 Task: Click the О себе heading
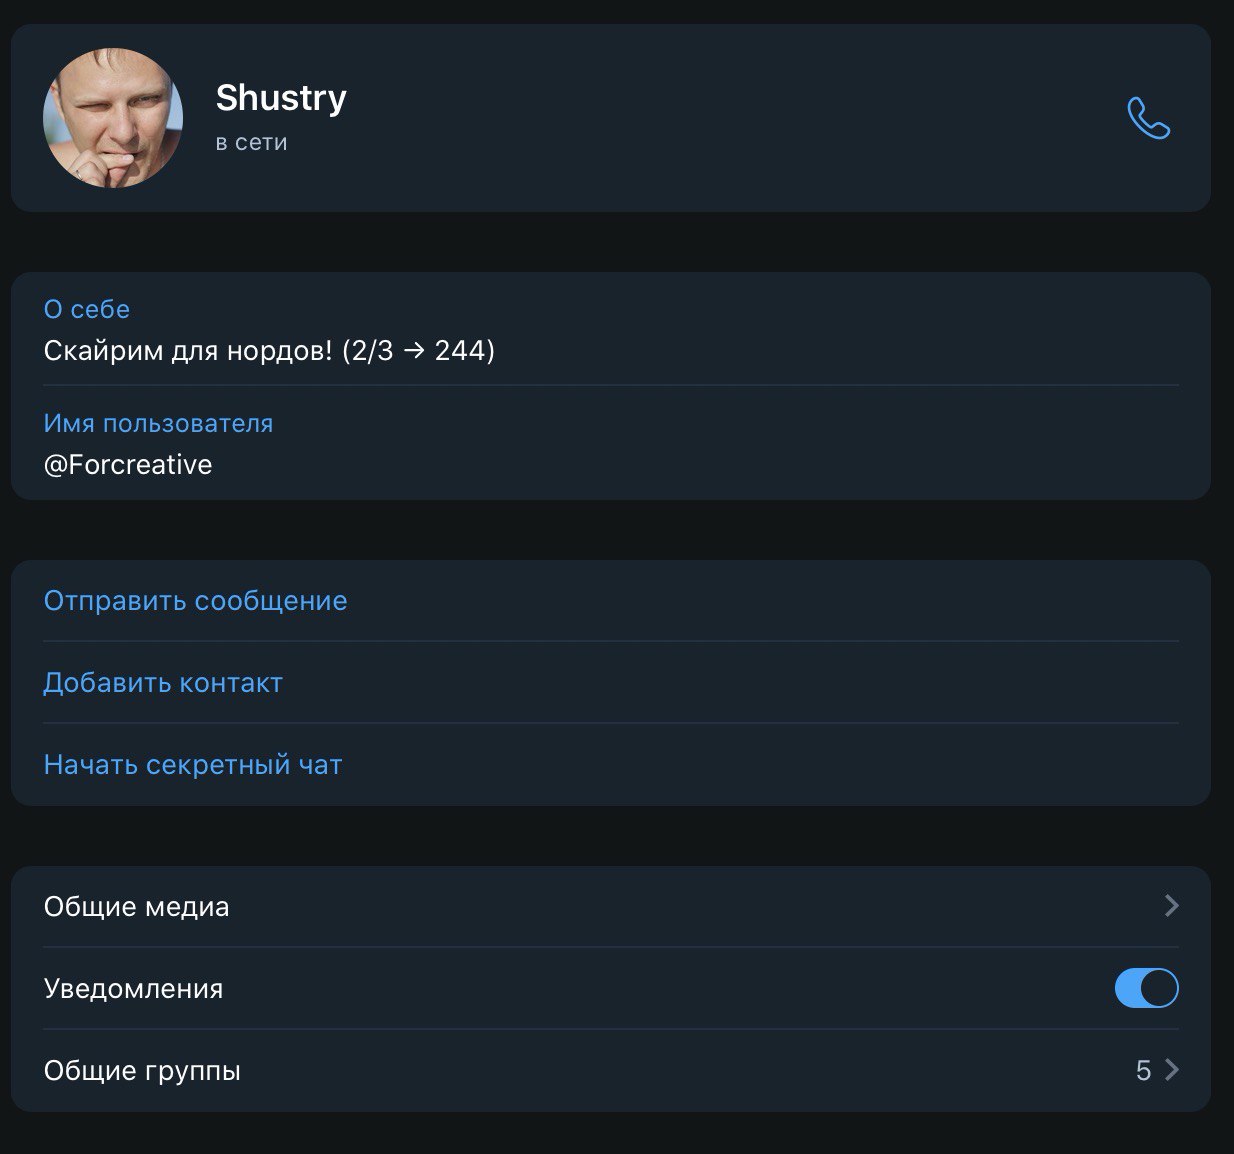click(87, 309)
